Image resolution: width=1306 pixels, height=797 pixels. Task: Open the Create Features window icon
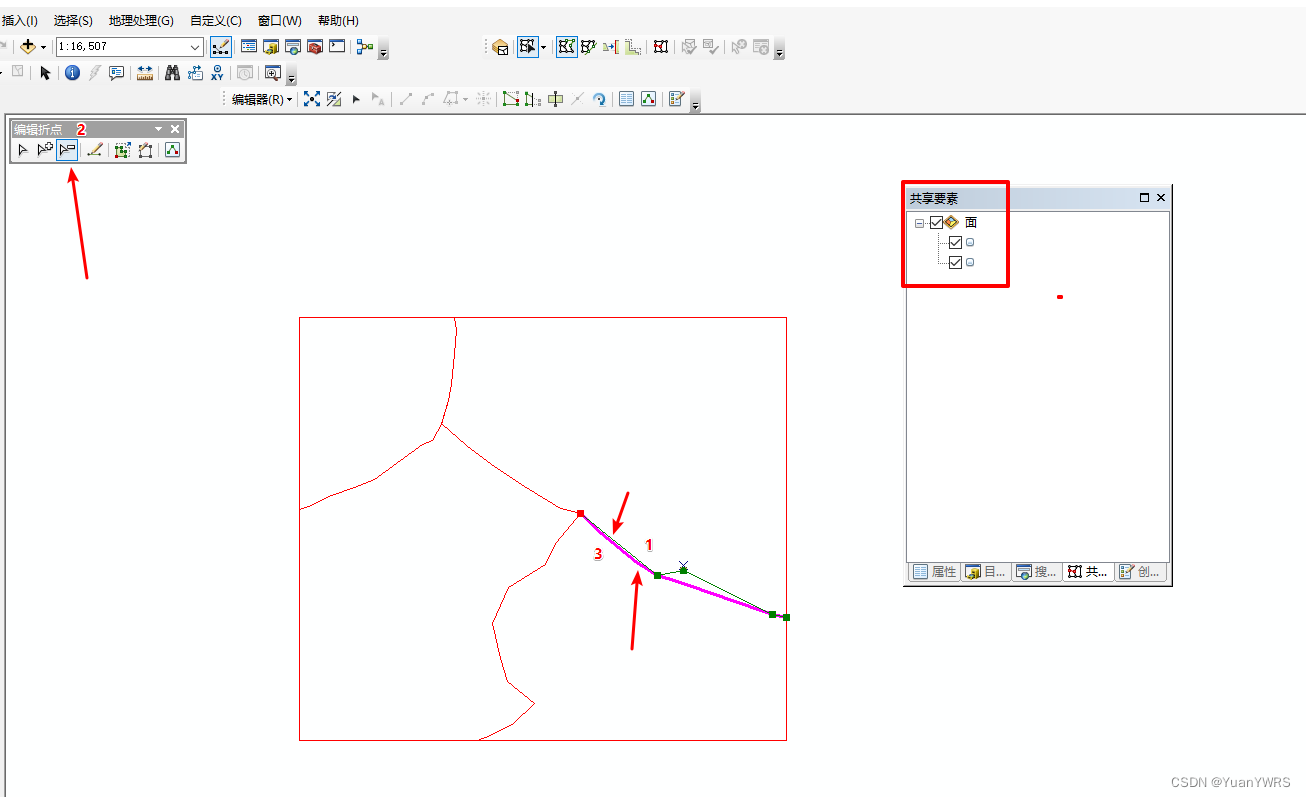click(677, 99)
